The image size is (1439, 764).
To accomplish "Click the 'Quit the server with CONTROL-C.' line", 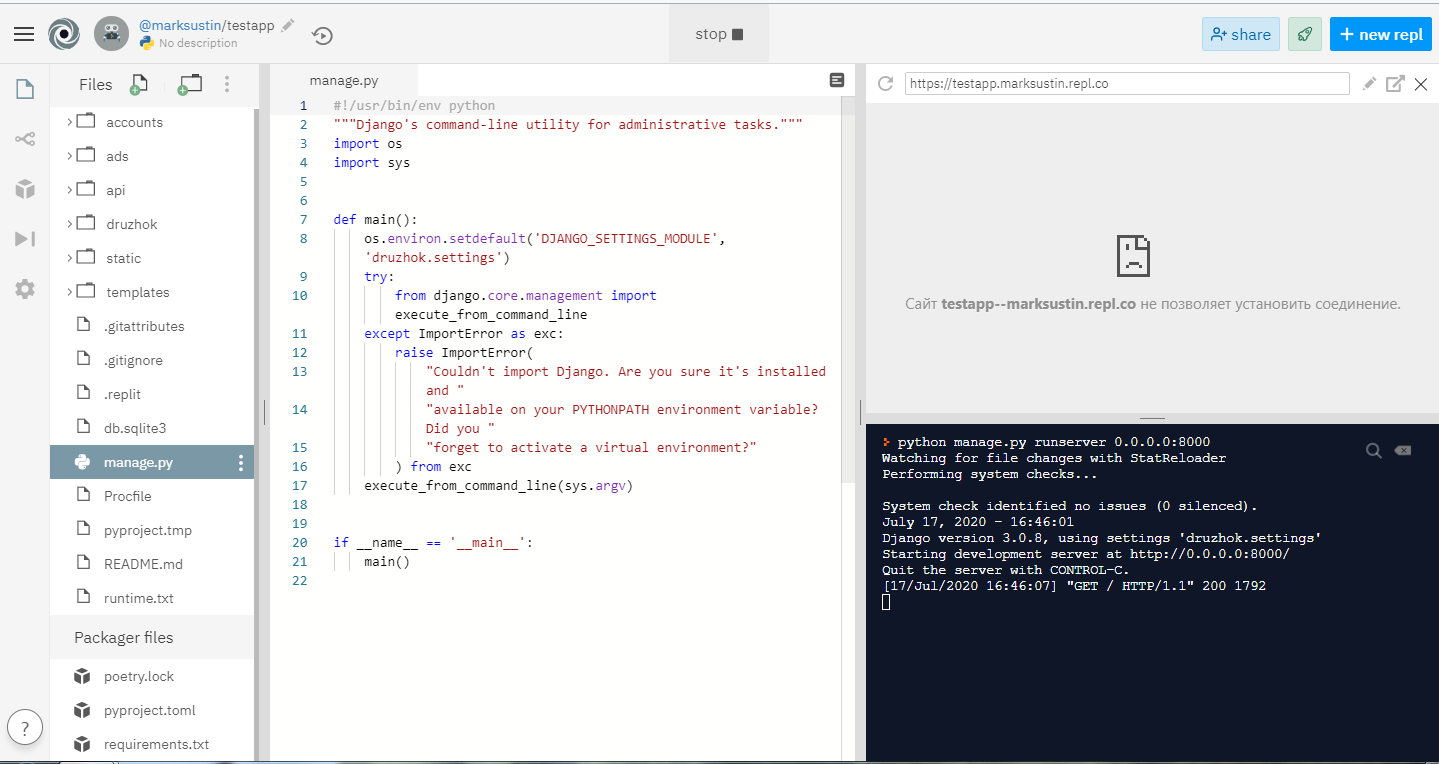I will 1005,570.
